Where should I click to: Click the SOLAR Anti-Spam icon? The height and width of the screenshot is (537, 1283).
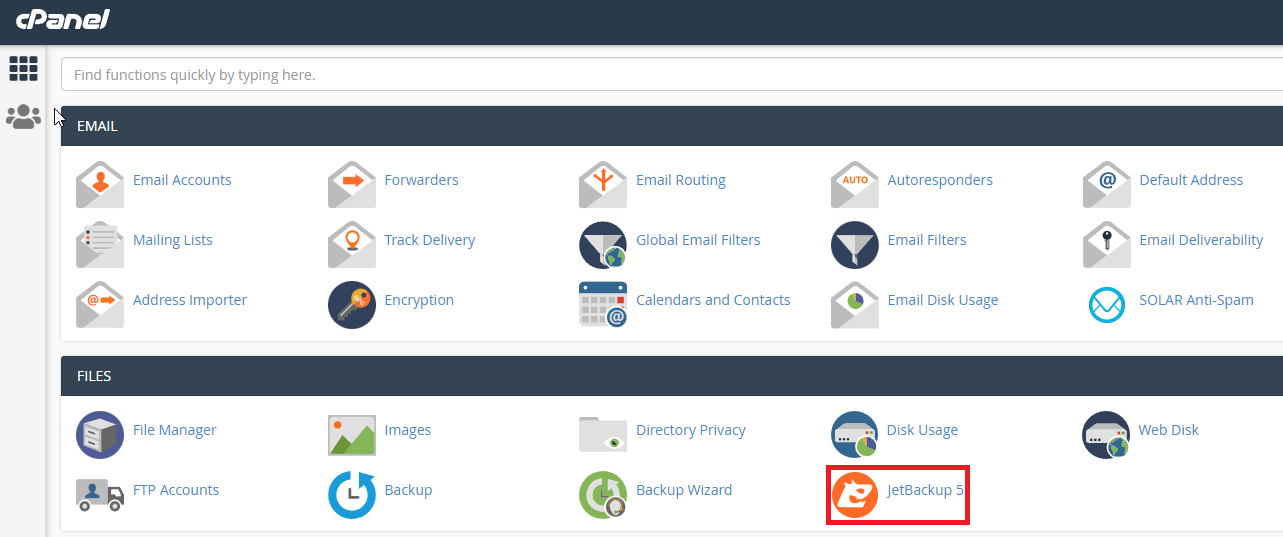1106,303
